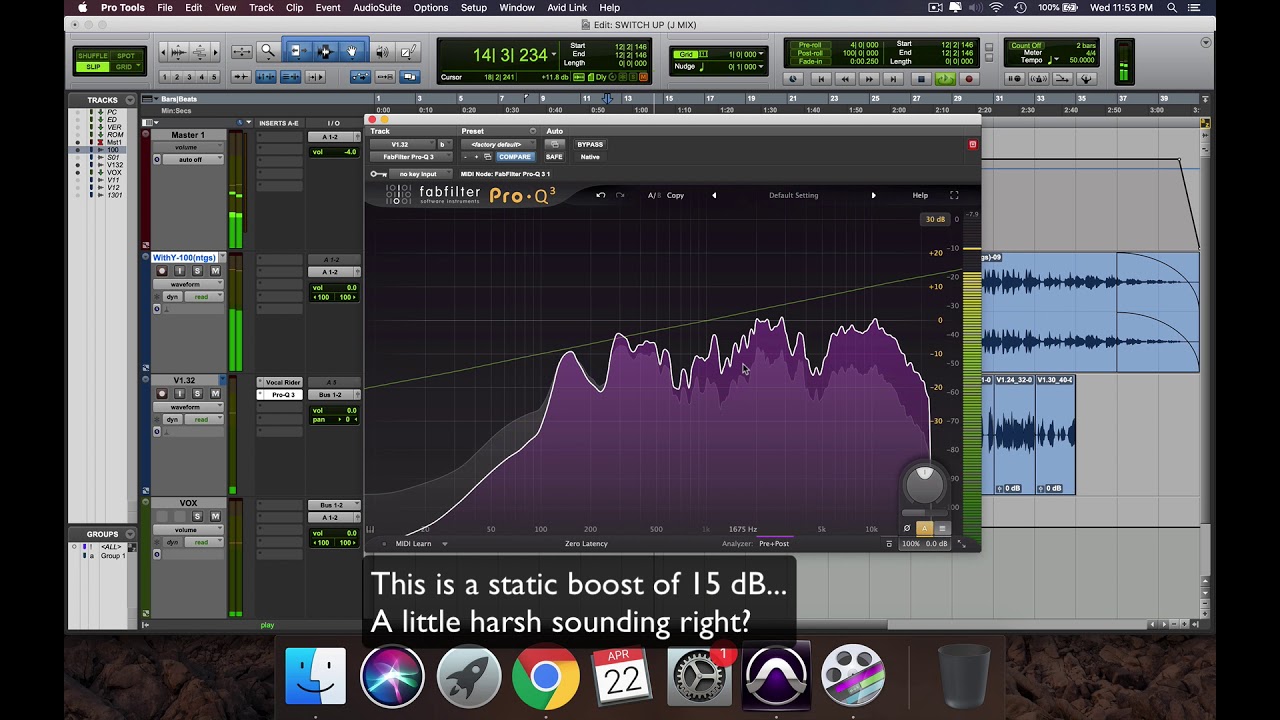Toggle the green Play button in transport
Viewport: 1280px width, 720px height.
click(x=944, y=79)
